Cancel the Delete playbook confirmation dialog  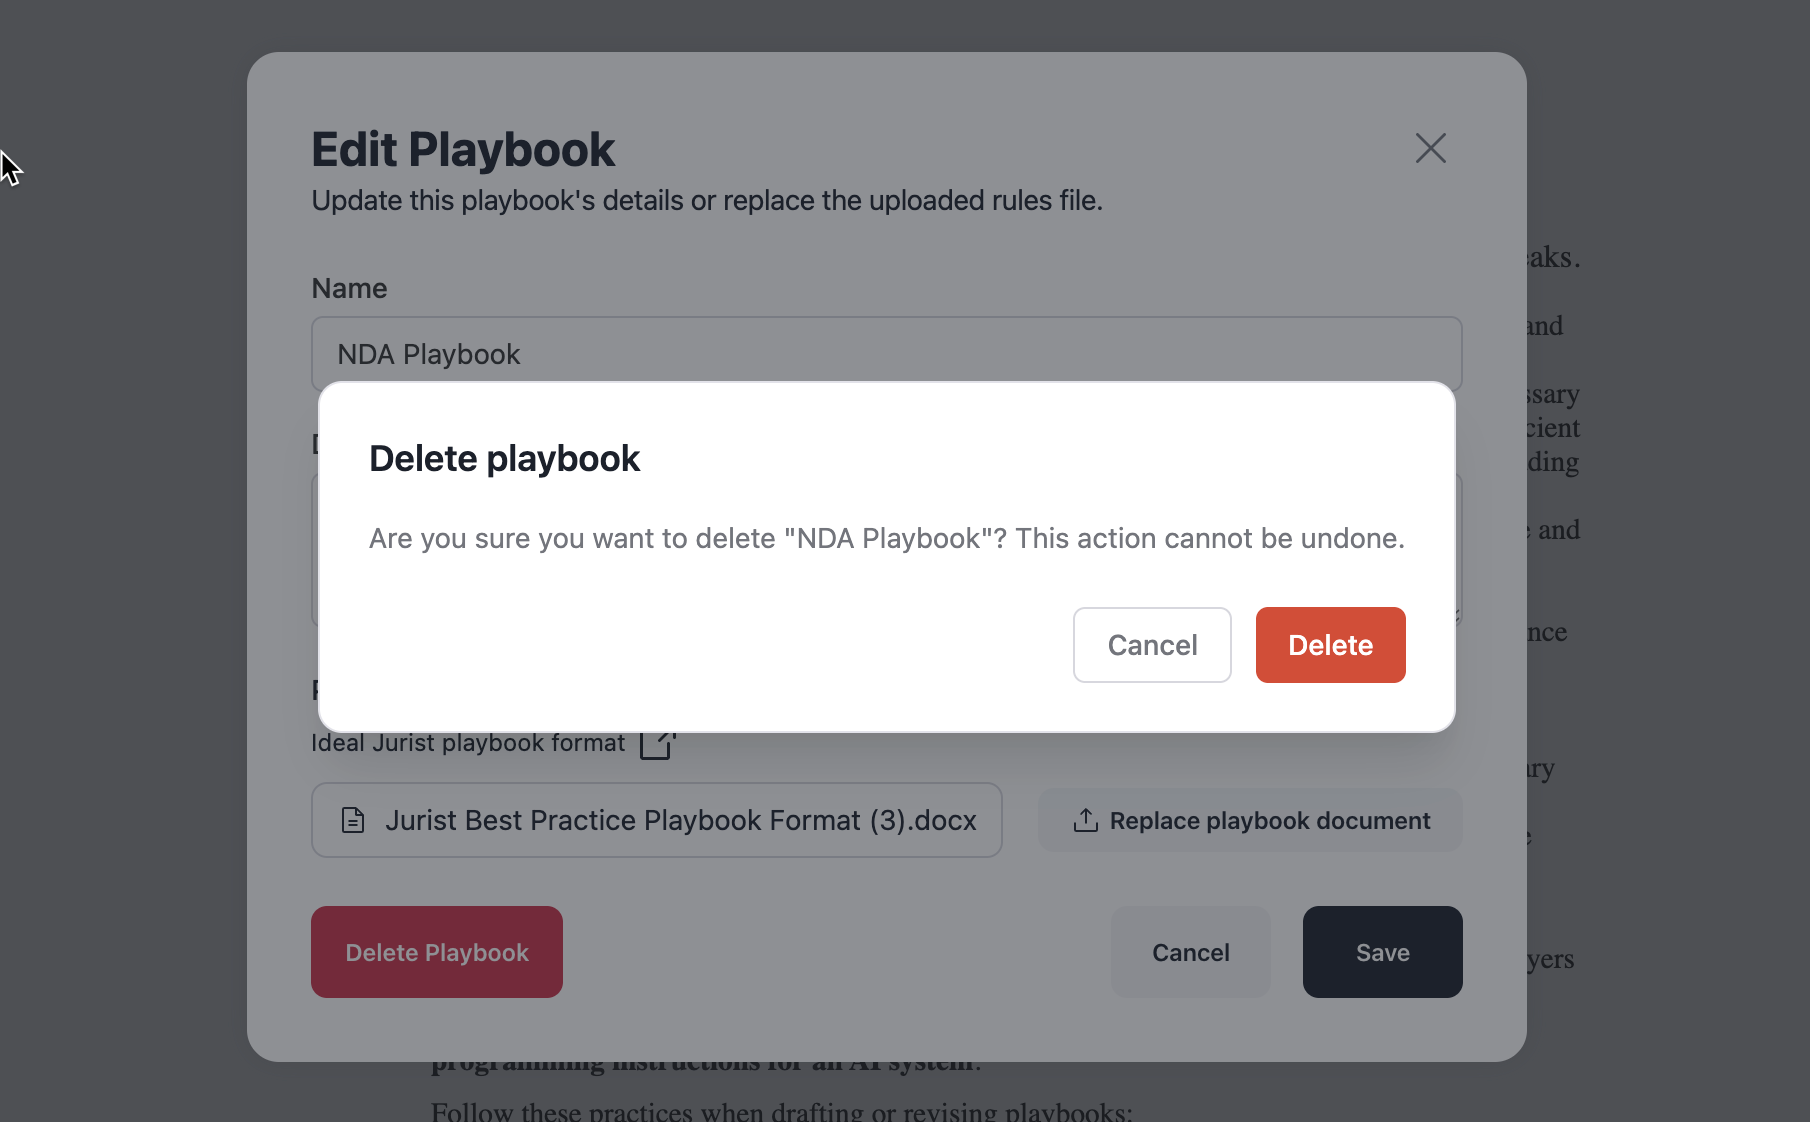point(1152,645)
